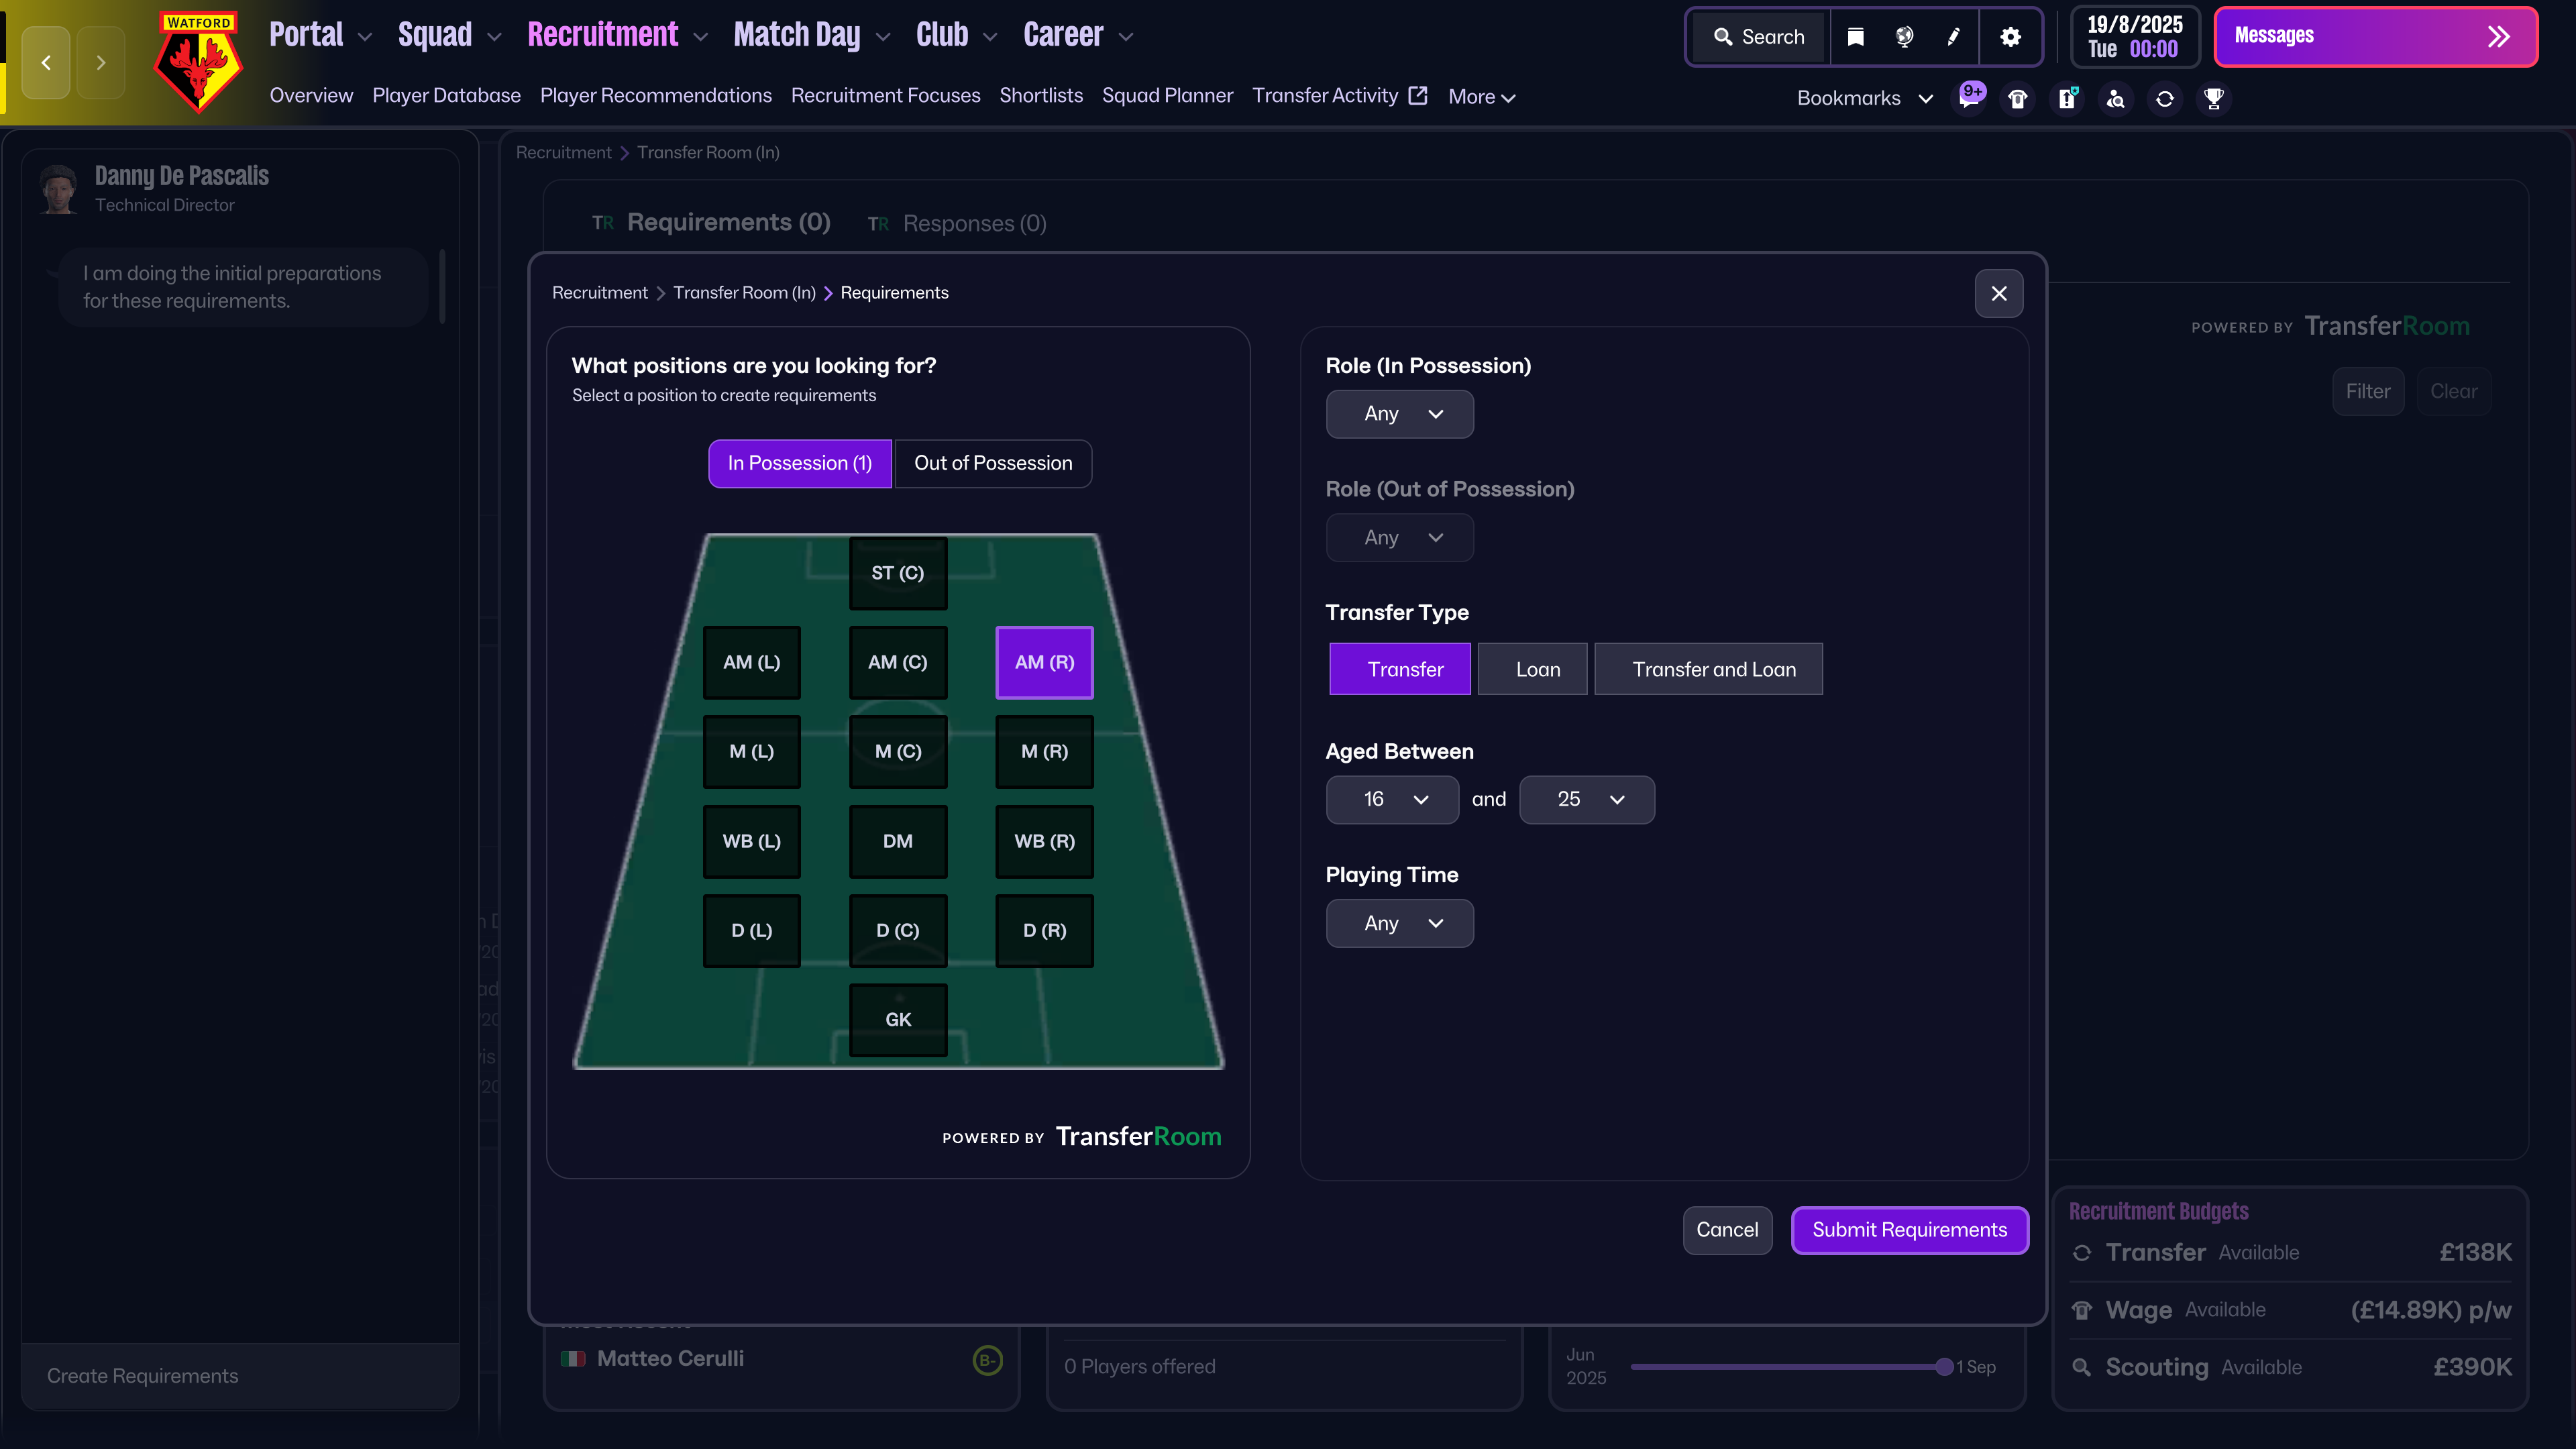Open the bookmark flag icon
The width and height of the screenshot is (2576, 1449).
point(1855,37)
